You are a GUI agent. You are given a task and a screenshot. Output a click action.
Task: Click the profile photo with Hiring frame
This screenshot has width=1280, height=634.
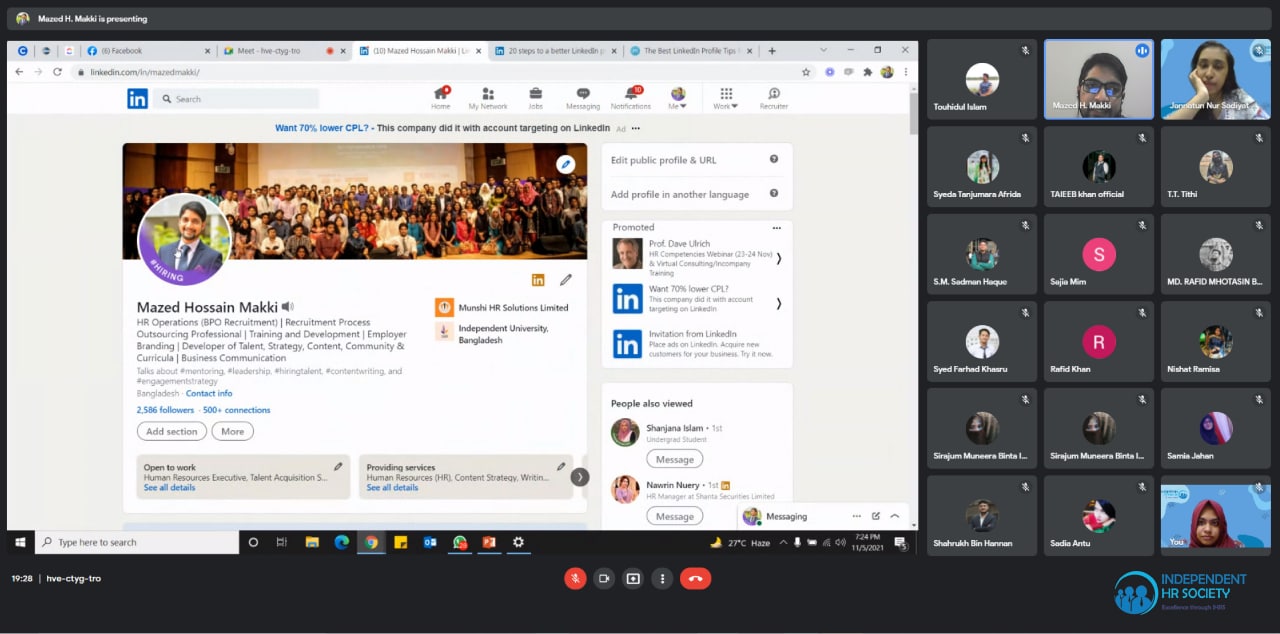[x=184, y=240]
